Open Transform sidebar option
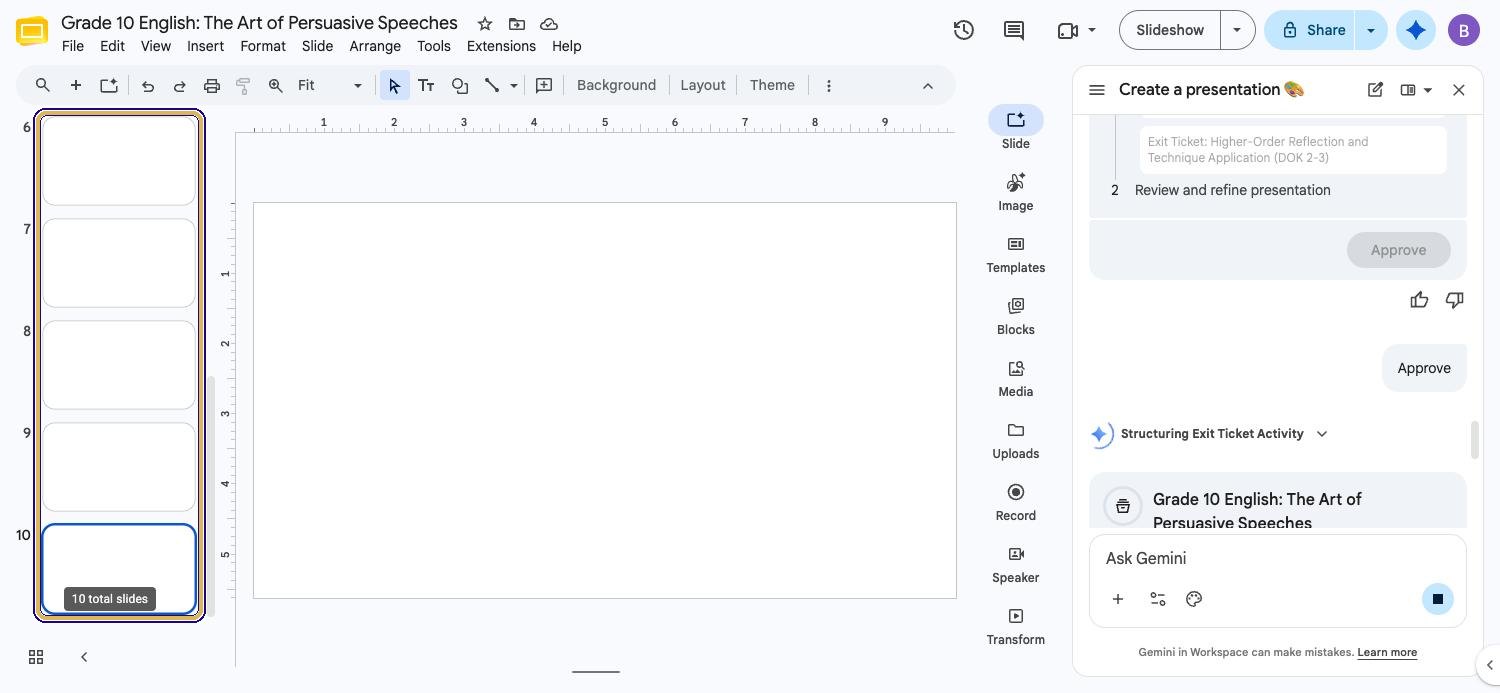Viewport: 1500px width, 693px height. coord(1016,626)
